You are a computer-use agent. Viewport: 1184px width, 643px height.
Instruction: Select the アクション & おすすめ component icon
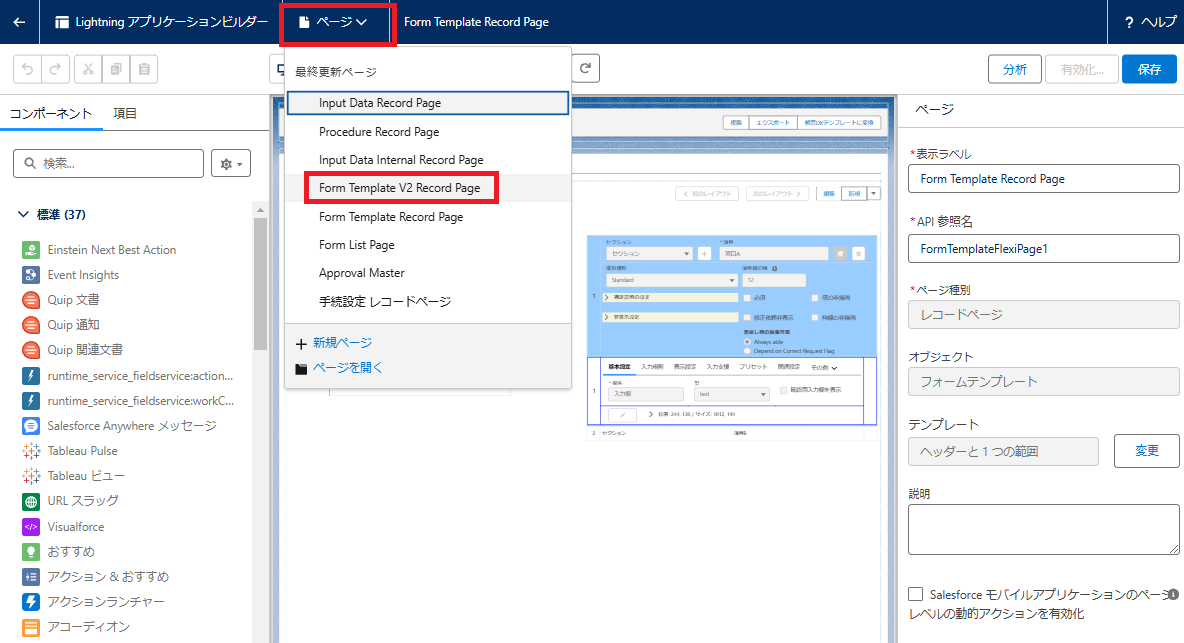tap(31, 577)
